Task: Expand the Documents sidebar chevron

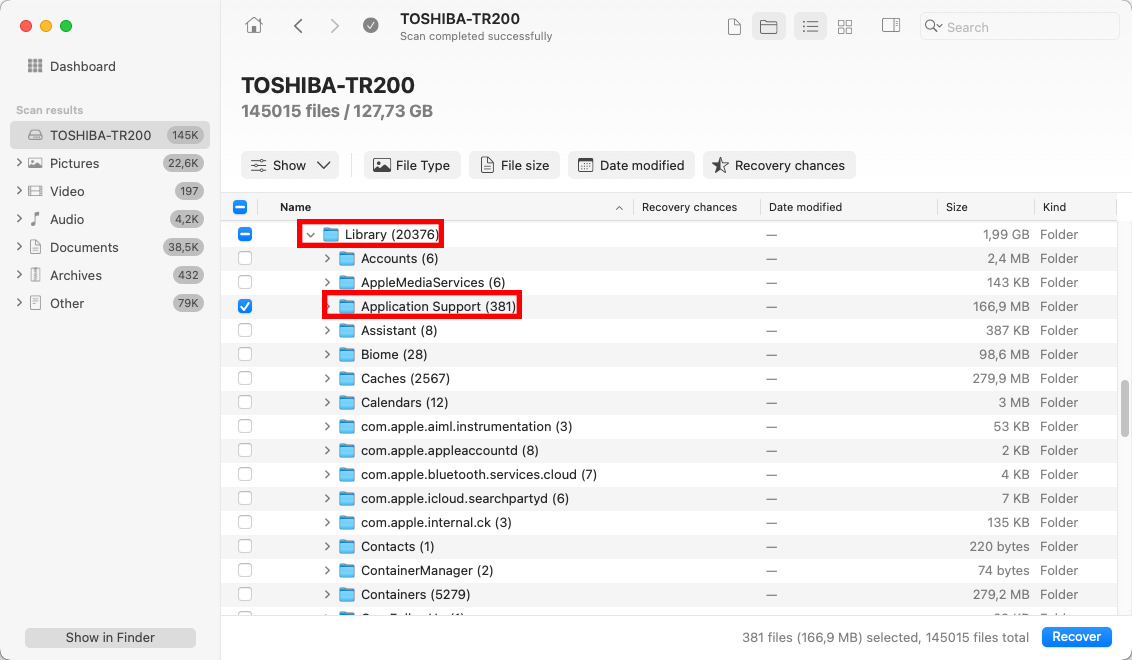Action: (19, 247)
